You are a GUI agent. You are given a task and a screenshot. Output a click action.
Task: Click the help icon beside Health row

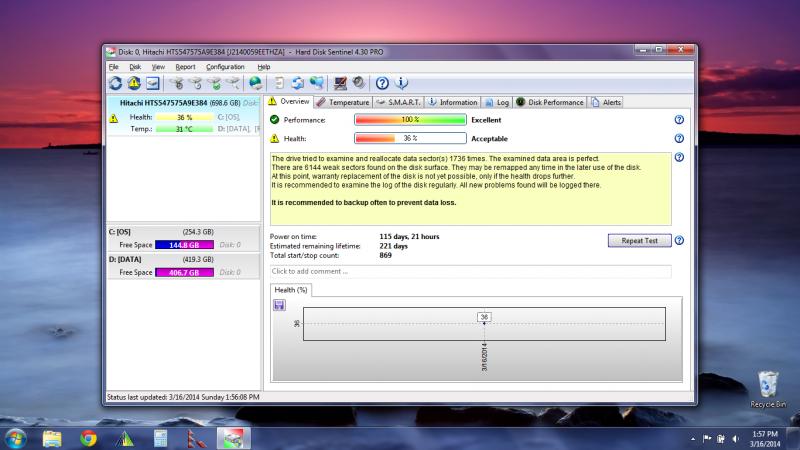pos(679,138)
